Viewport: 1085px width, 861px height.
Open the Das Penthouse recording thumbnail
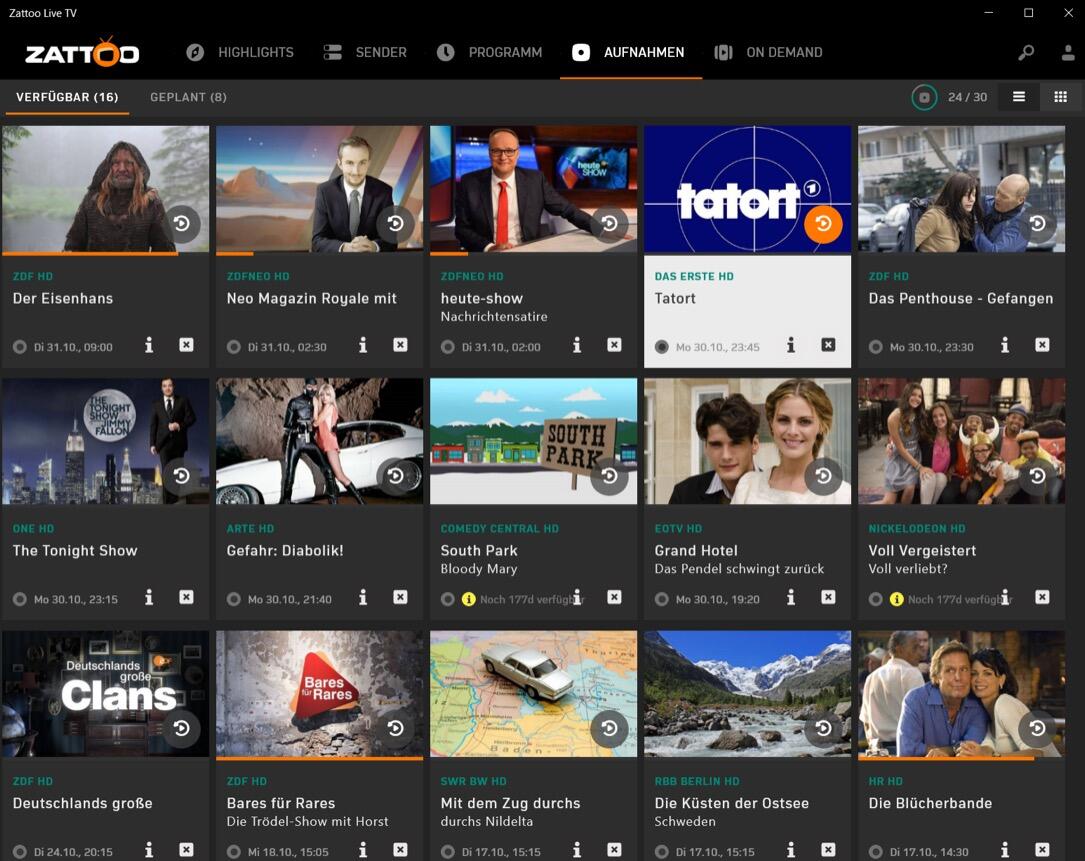click(960, 188)
